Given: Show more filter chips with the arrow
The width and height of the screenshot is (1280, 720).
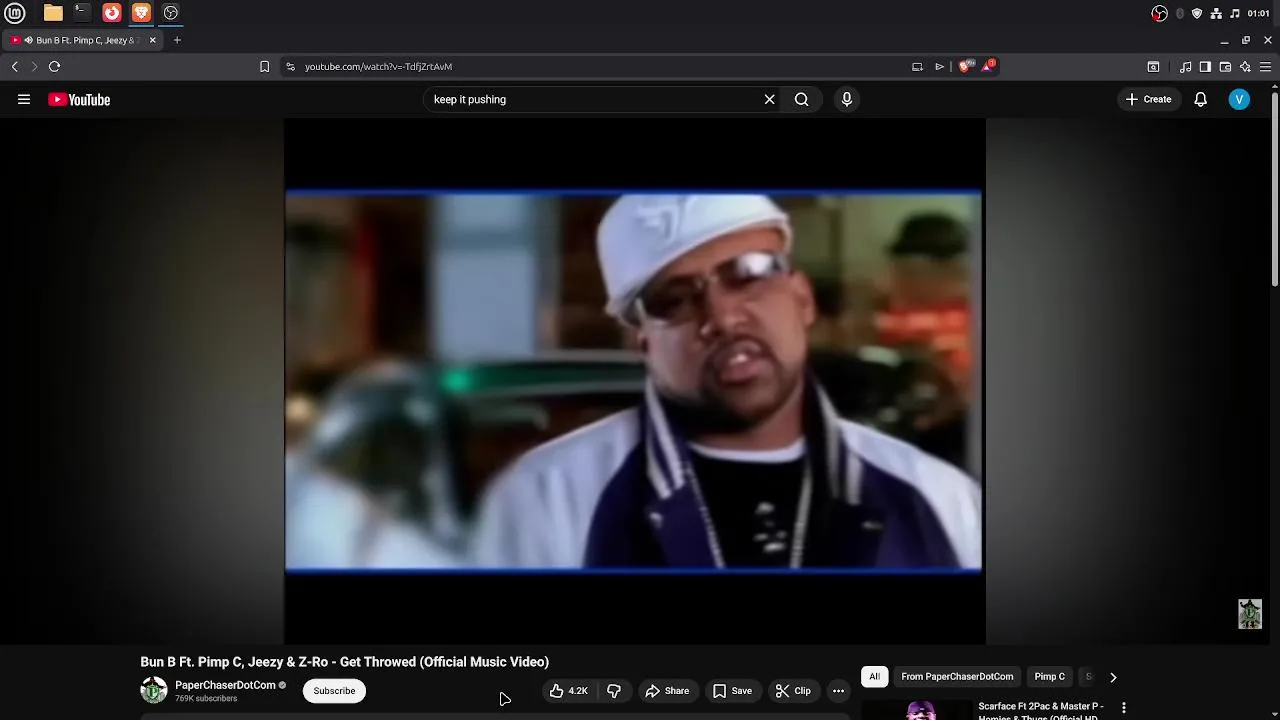Looking at the screenshot, I should (x=1113, y=677).
